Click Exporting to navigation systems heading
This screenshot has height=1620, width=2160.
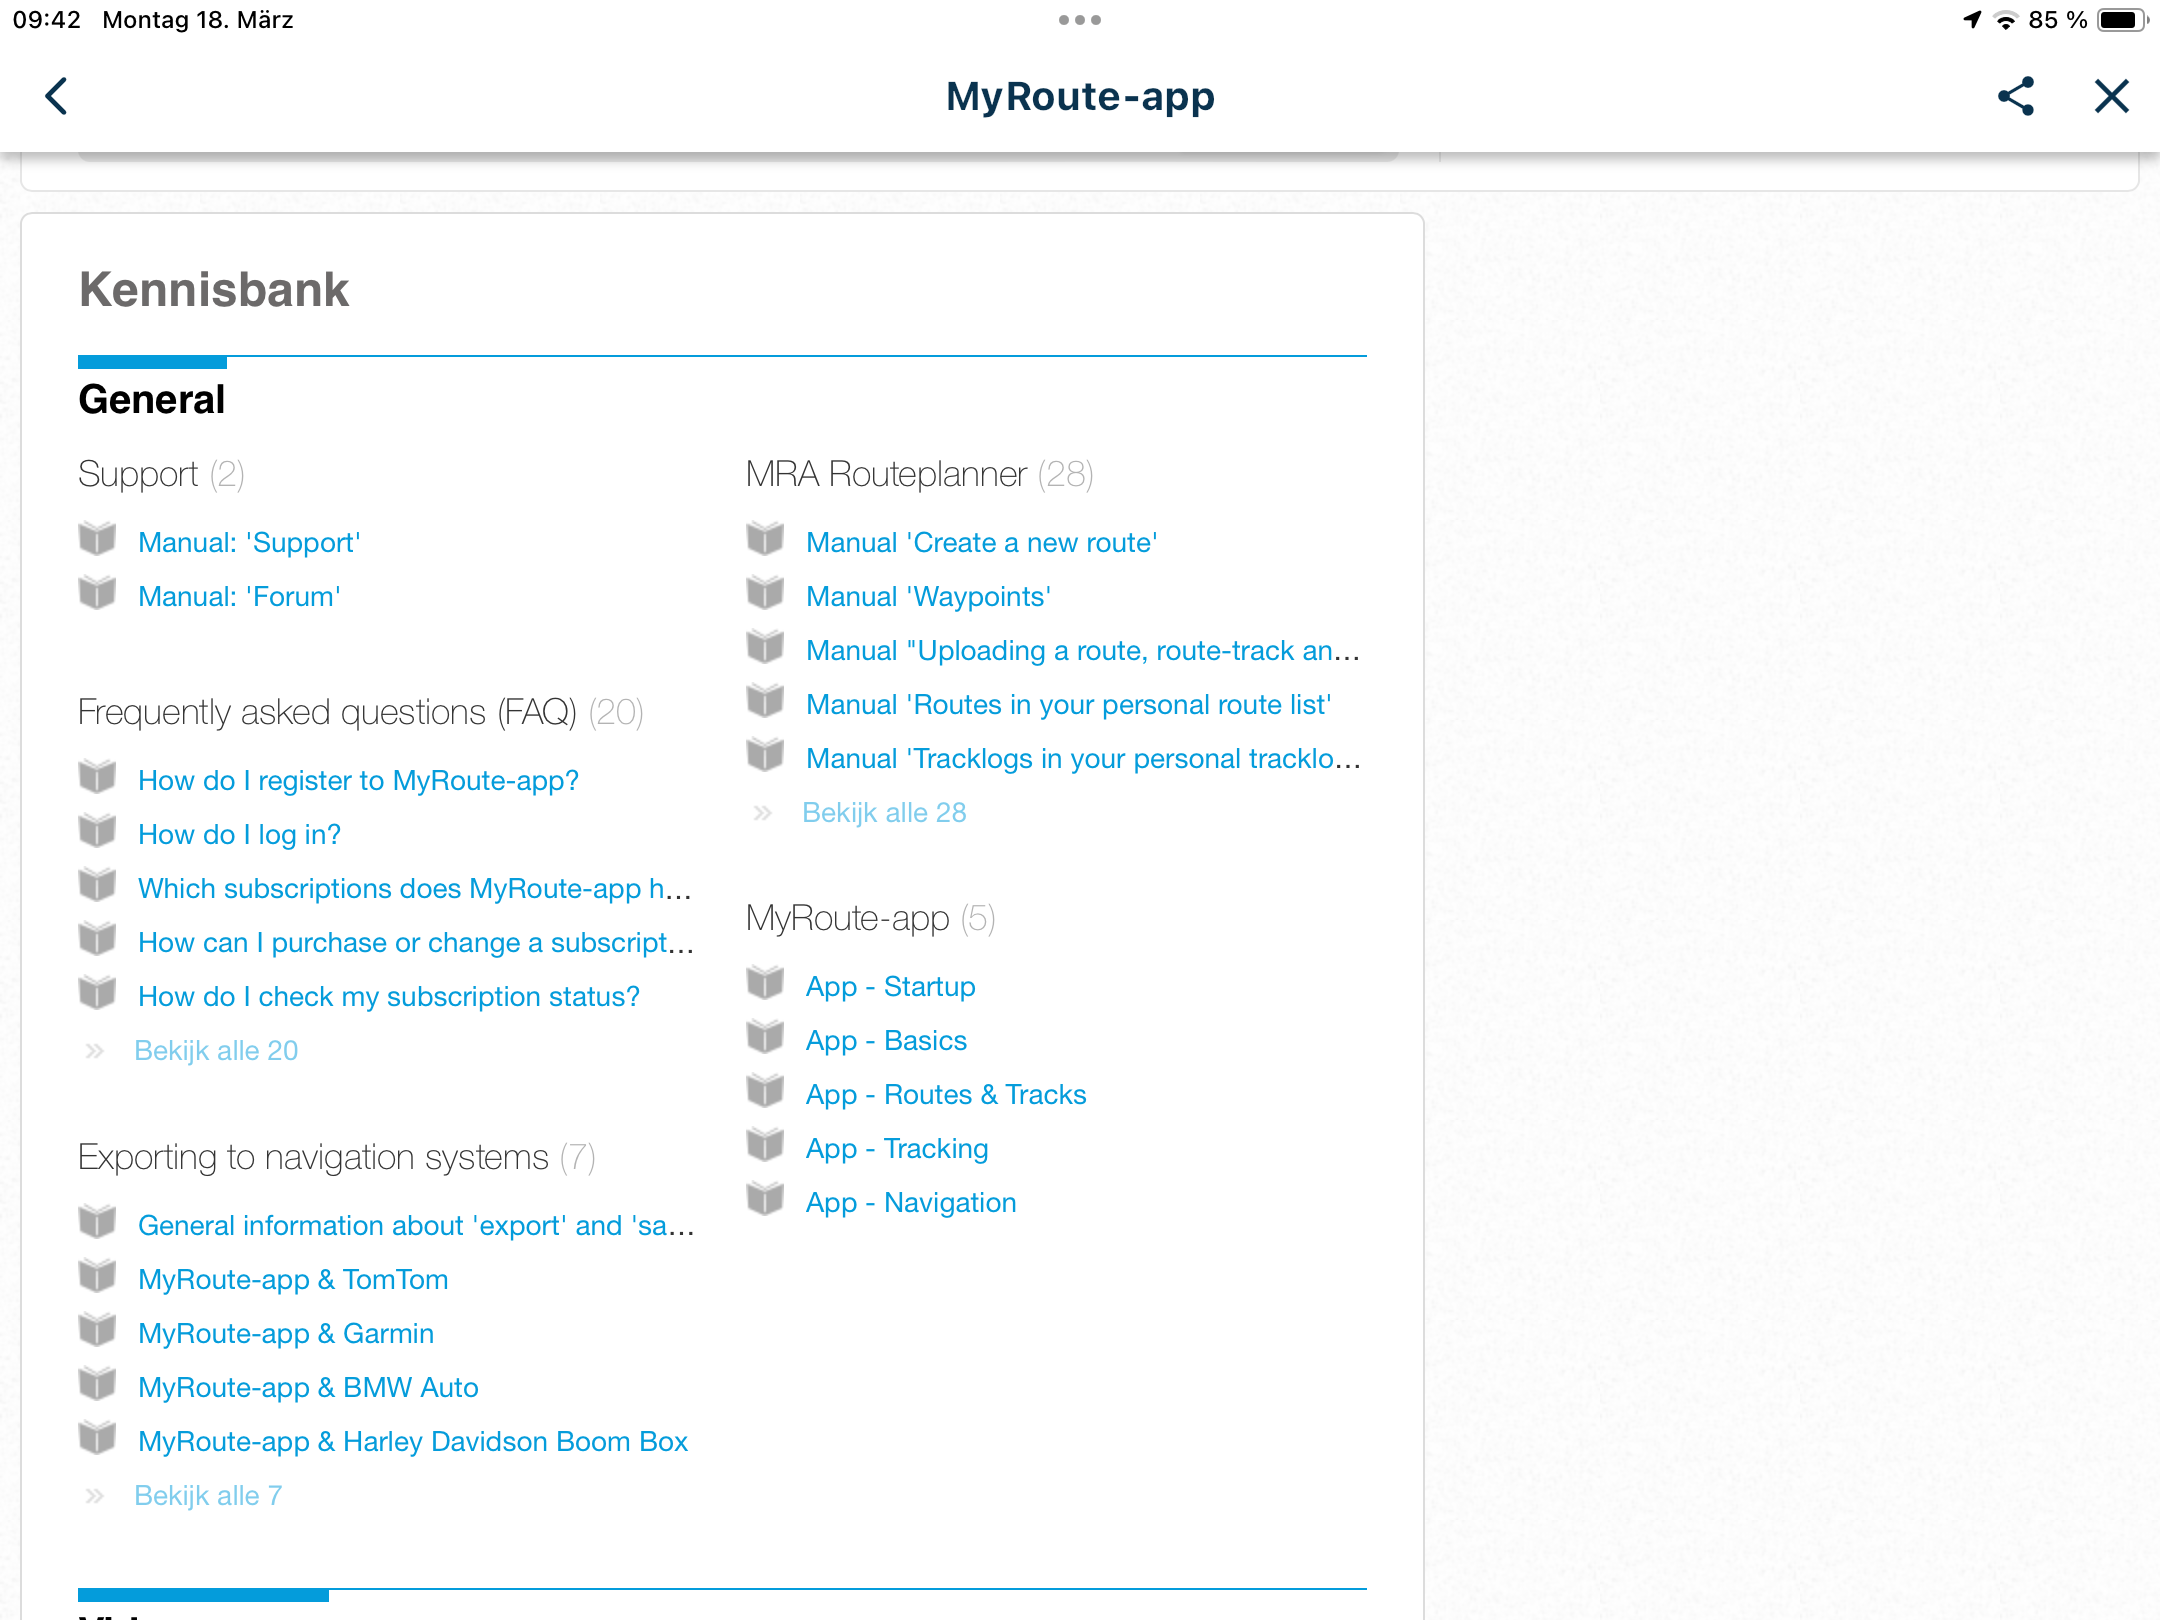click(x=337, y=1157)
